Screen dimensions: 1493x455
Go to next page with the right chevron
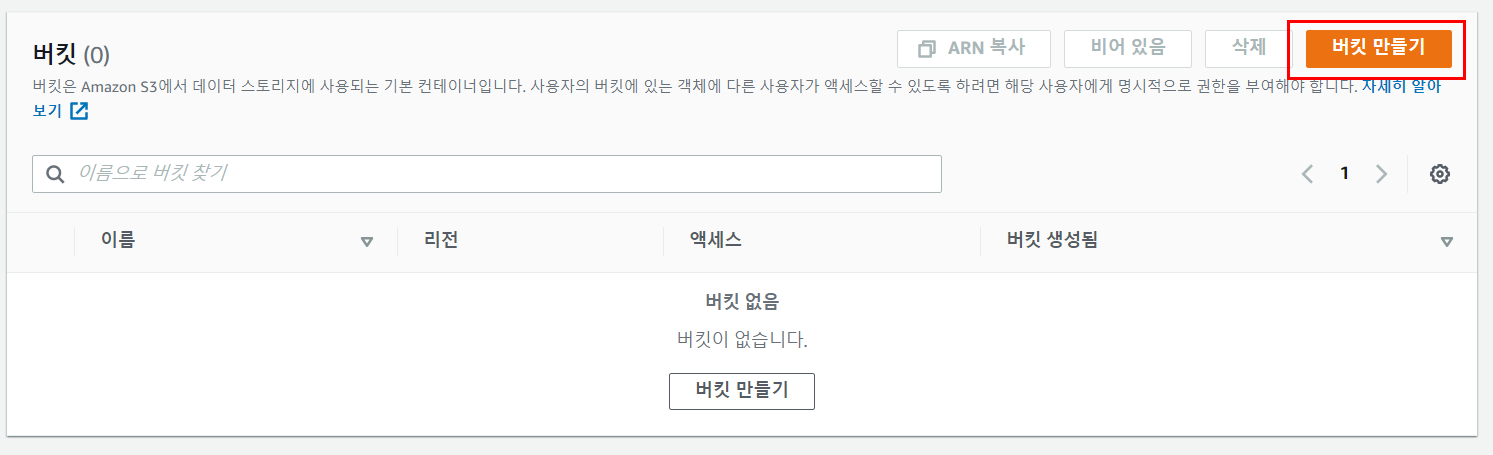click(x=1382, y=174)
